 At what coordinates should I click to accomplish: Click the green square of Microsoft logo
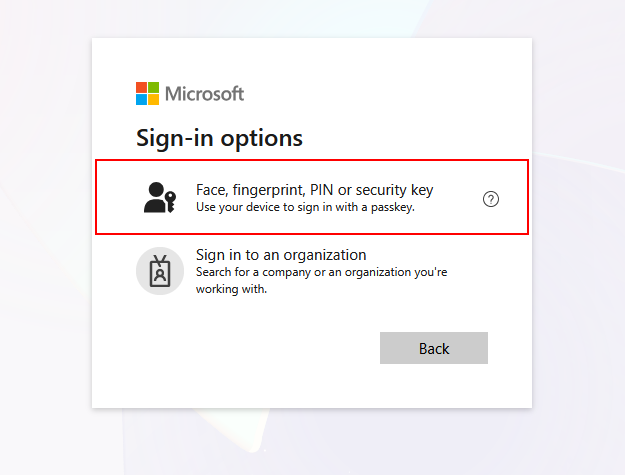tap(153, 88)
